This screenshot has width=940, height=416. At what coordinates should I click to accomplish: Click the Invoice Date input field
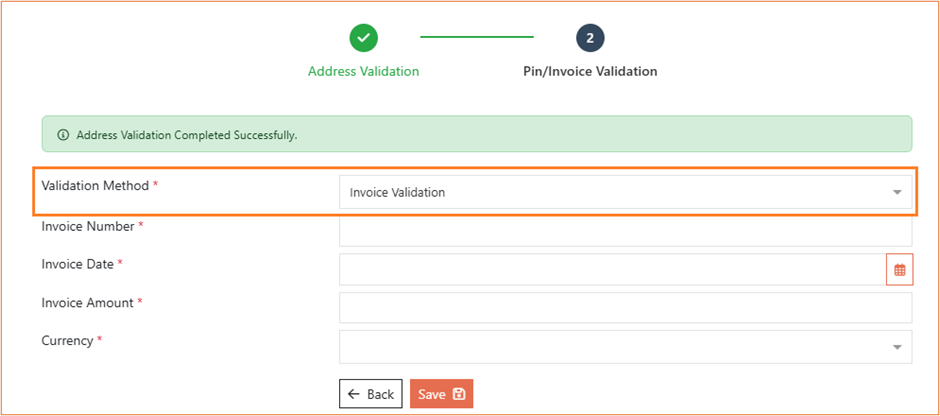coord(612,270)
